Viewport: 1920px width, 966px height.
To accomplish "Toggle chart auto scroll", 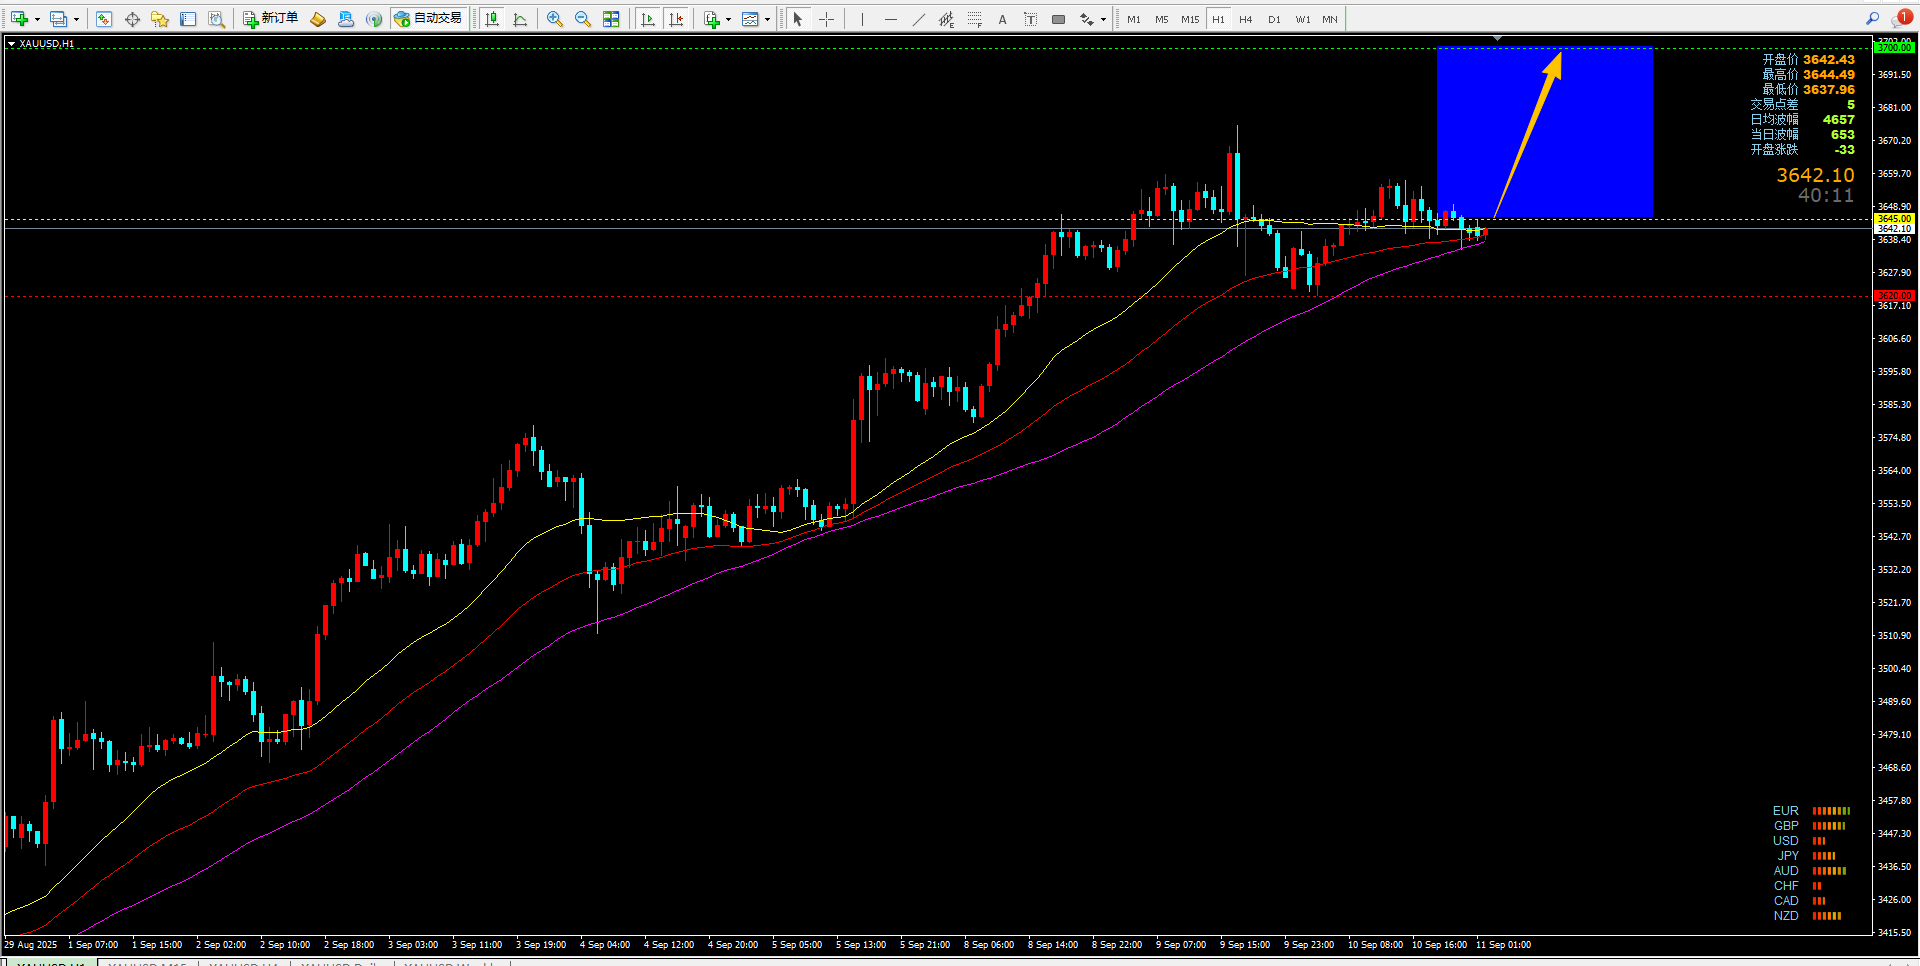I will (648, 19).
